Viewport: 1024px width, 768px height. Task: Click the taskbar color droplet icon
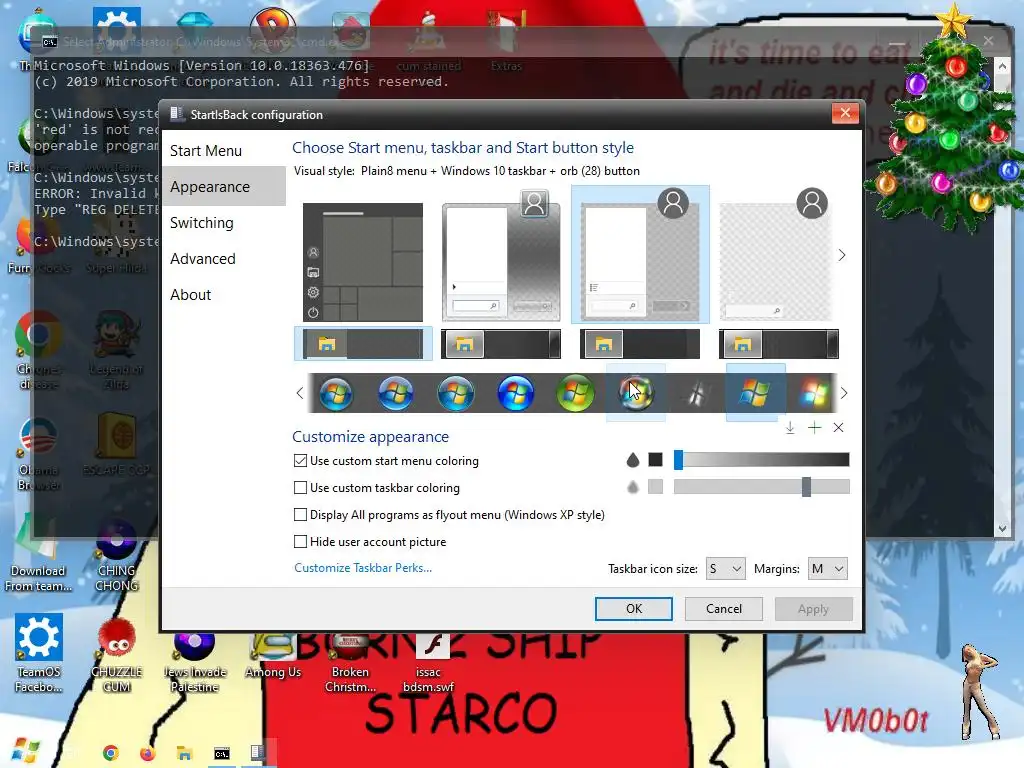pyautogui.click(x=632, y=487)
